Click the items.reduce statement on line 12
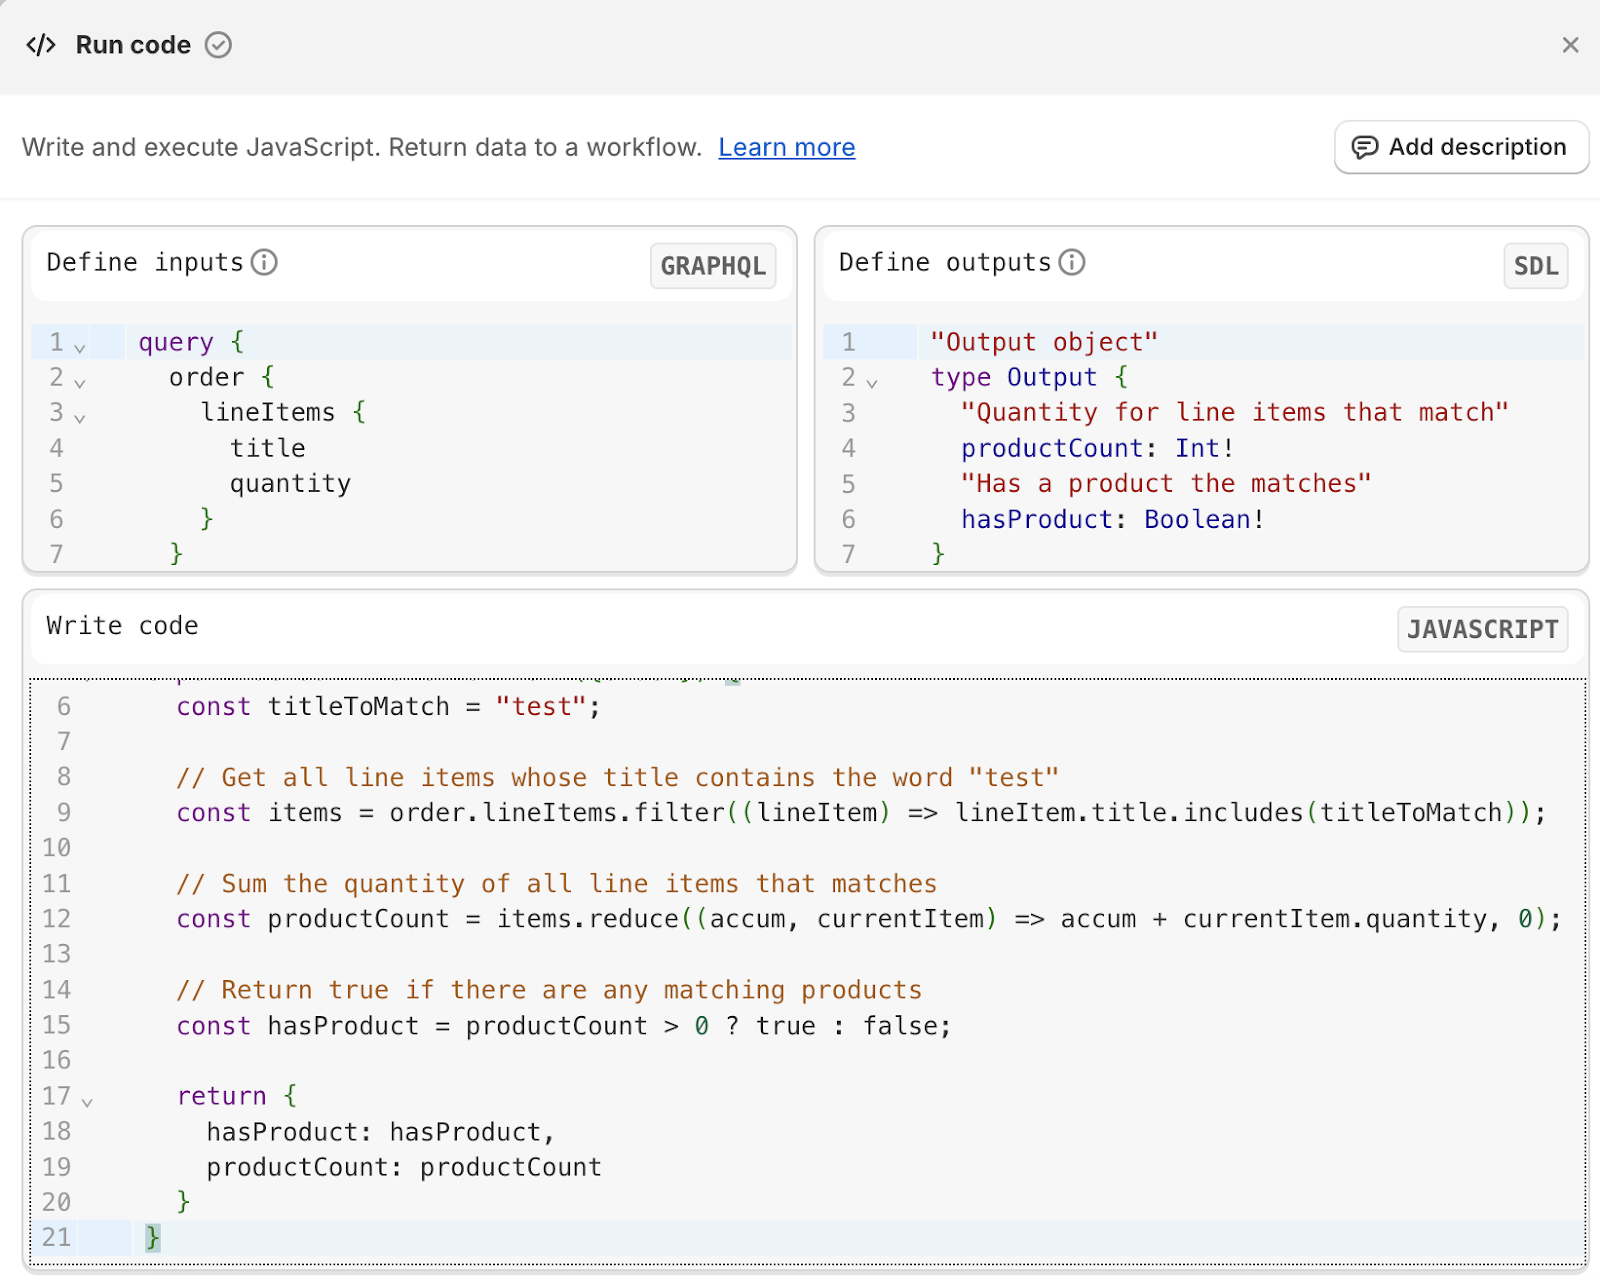The width and height of the screenshot is (1600, 1280). [869, 919]
